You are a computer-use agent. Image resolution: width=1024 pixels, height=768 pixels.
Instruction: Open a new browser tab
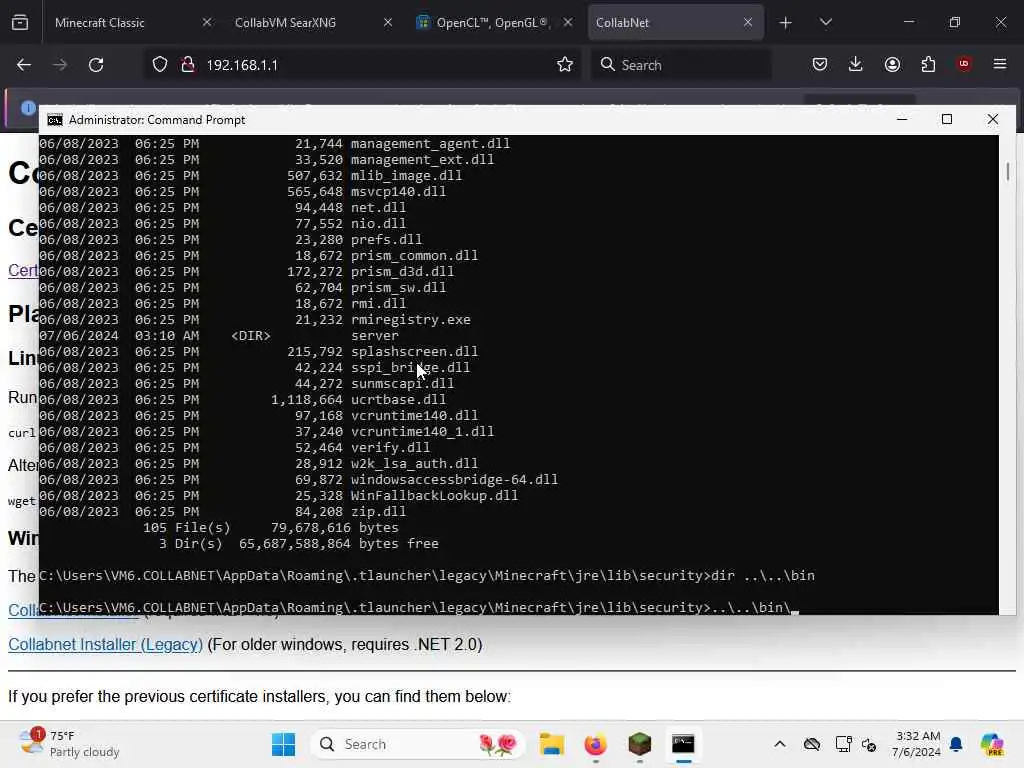click(786, 23)
